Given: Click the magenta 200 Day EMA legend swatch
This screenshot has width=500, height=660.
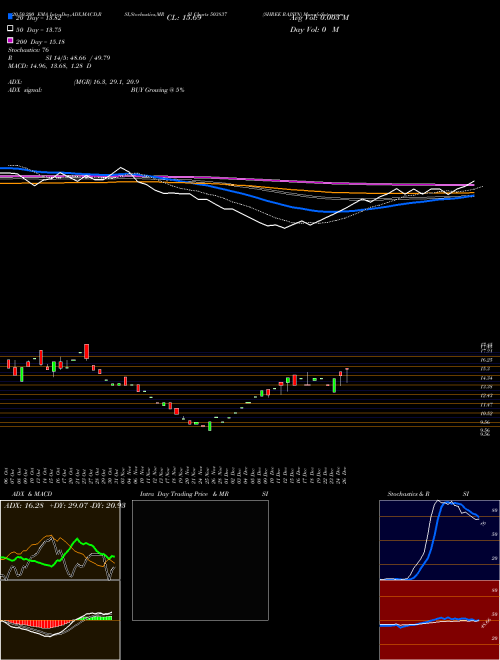Looking at the screenshot, I should (x=10, y=40).
